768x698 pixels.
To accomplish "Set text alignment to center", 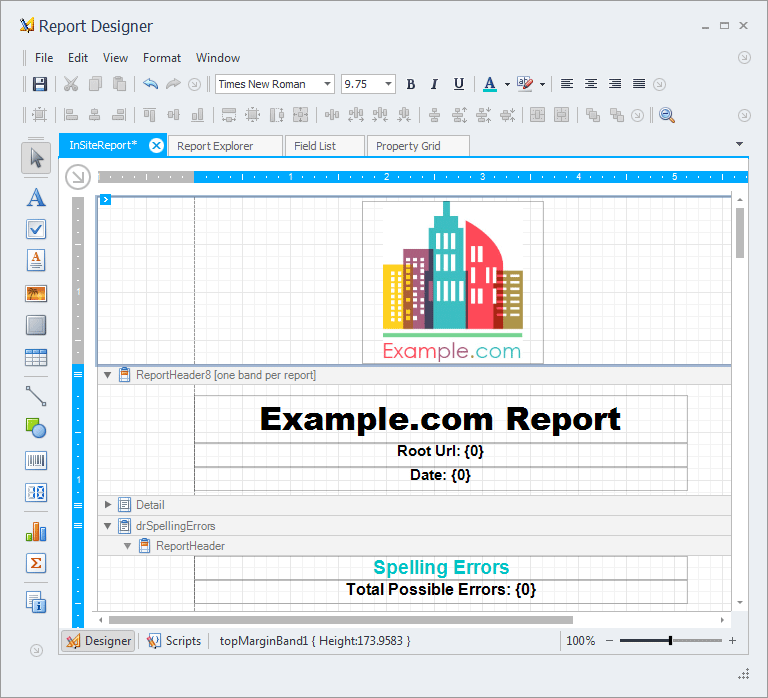I will point(591,84).
